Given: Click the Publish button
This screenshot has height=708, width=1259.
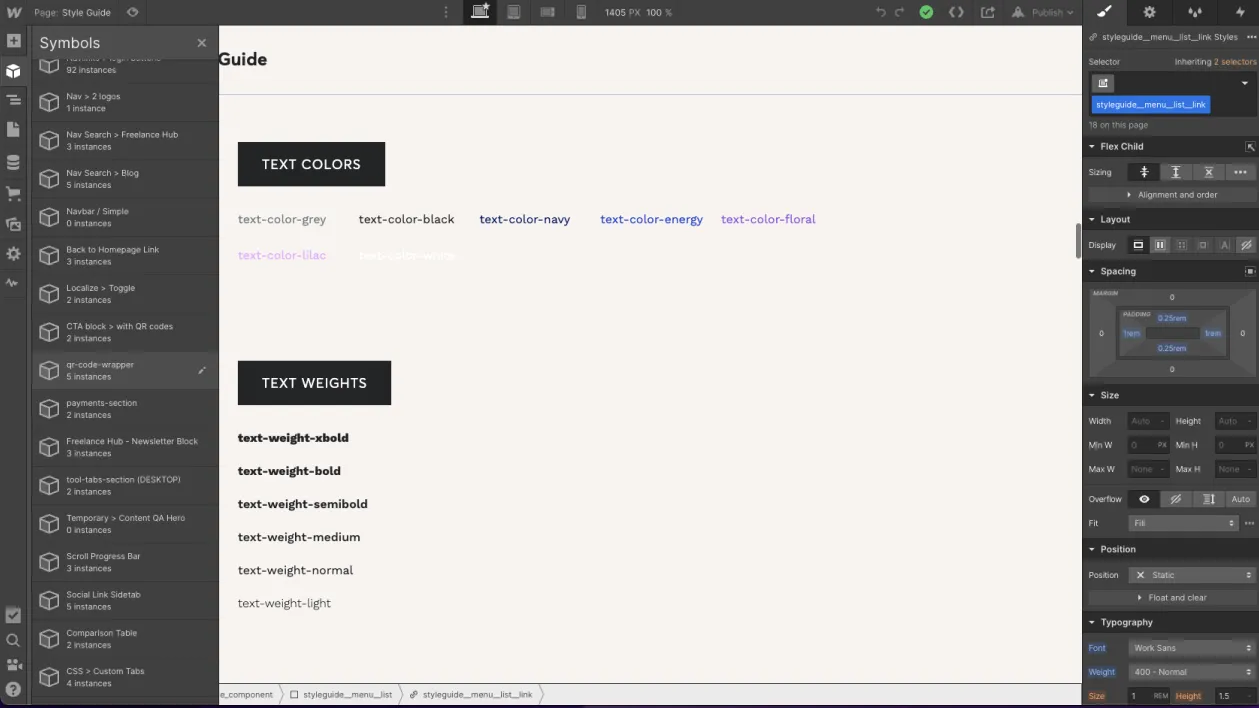Looking at the screenshot, I should tap(1043, 12).
